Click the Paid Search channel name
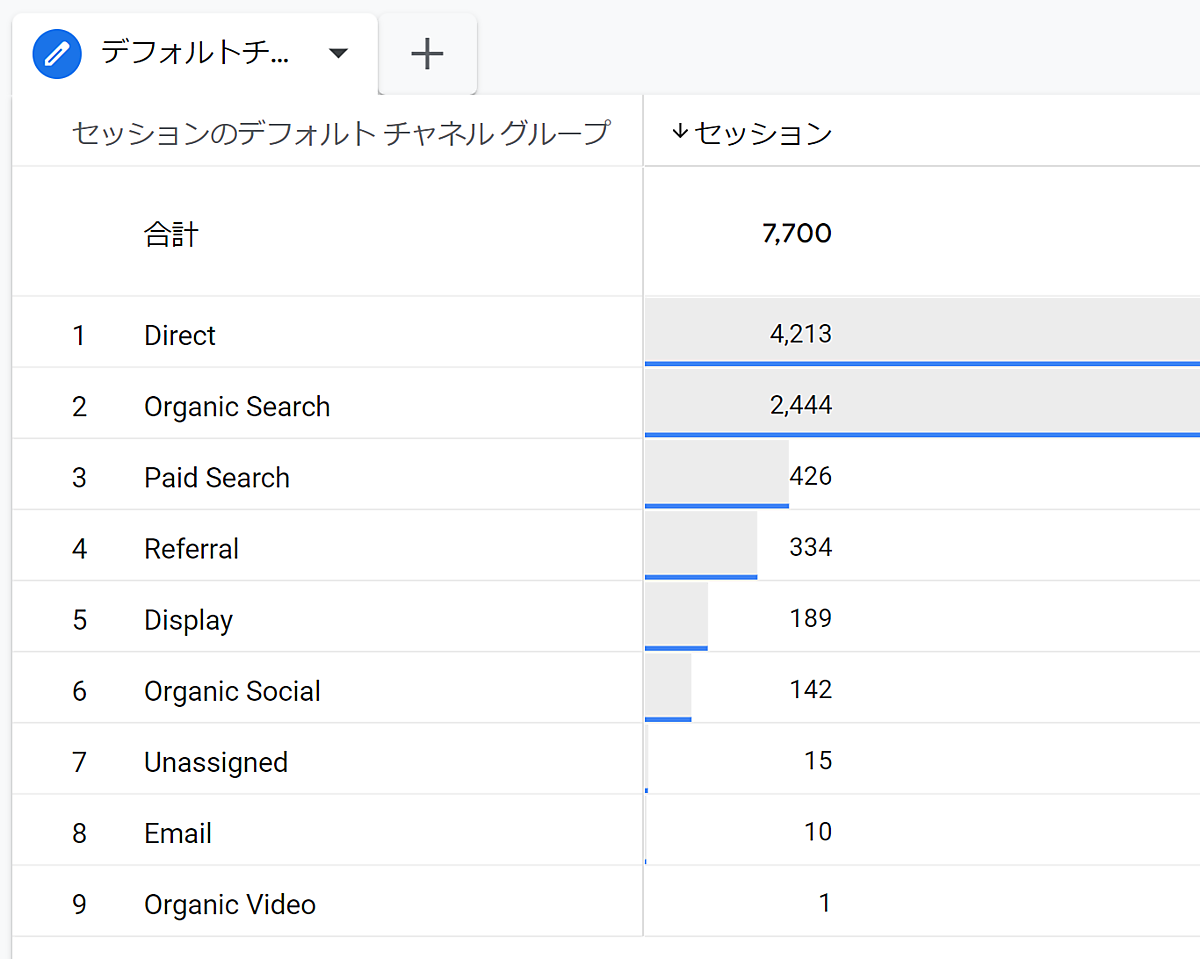Screen dimensions: 1200x959 click(217, 478)
